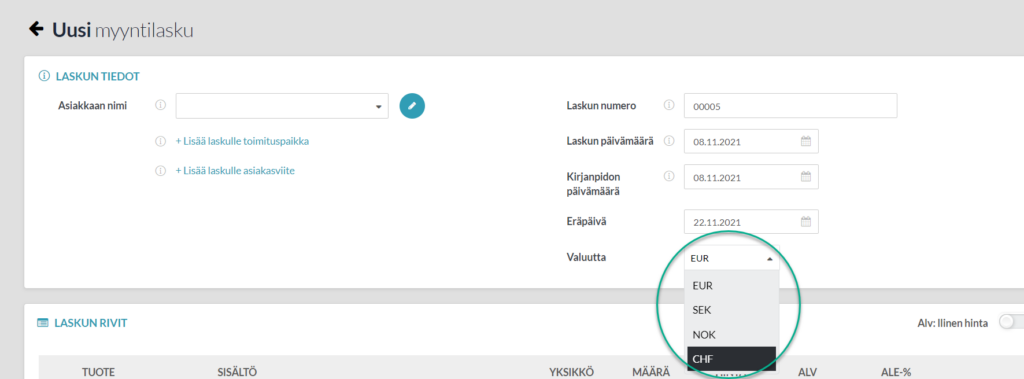This screenshot has width=1024, height=379.
Task: Click + Lisää laskulle toimituspaikka link
Action: click(242, 141)
